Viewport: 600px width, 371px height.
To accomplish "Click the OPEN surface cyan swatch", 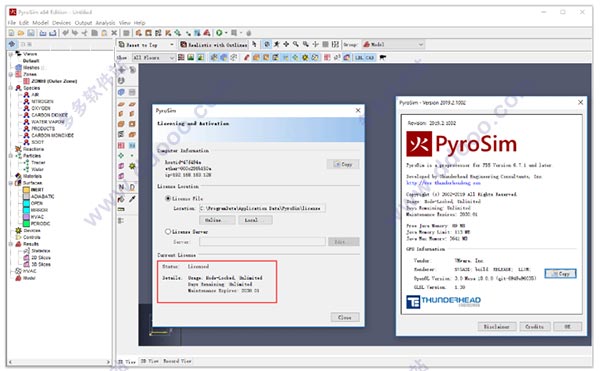I will pos(26,203).
